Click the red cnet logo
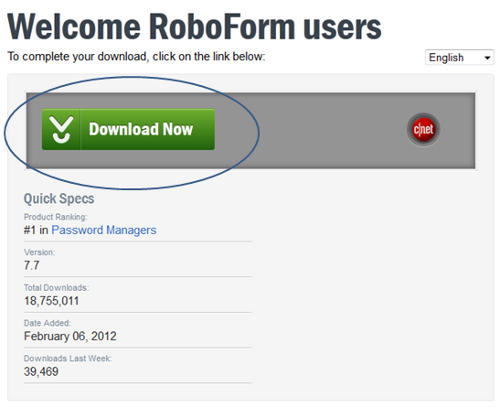The image size is (500, 407). pyautogui.click(x=423, y=129)
